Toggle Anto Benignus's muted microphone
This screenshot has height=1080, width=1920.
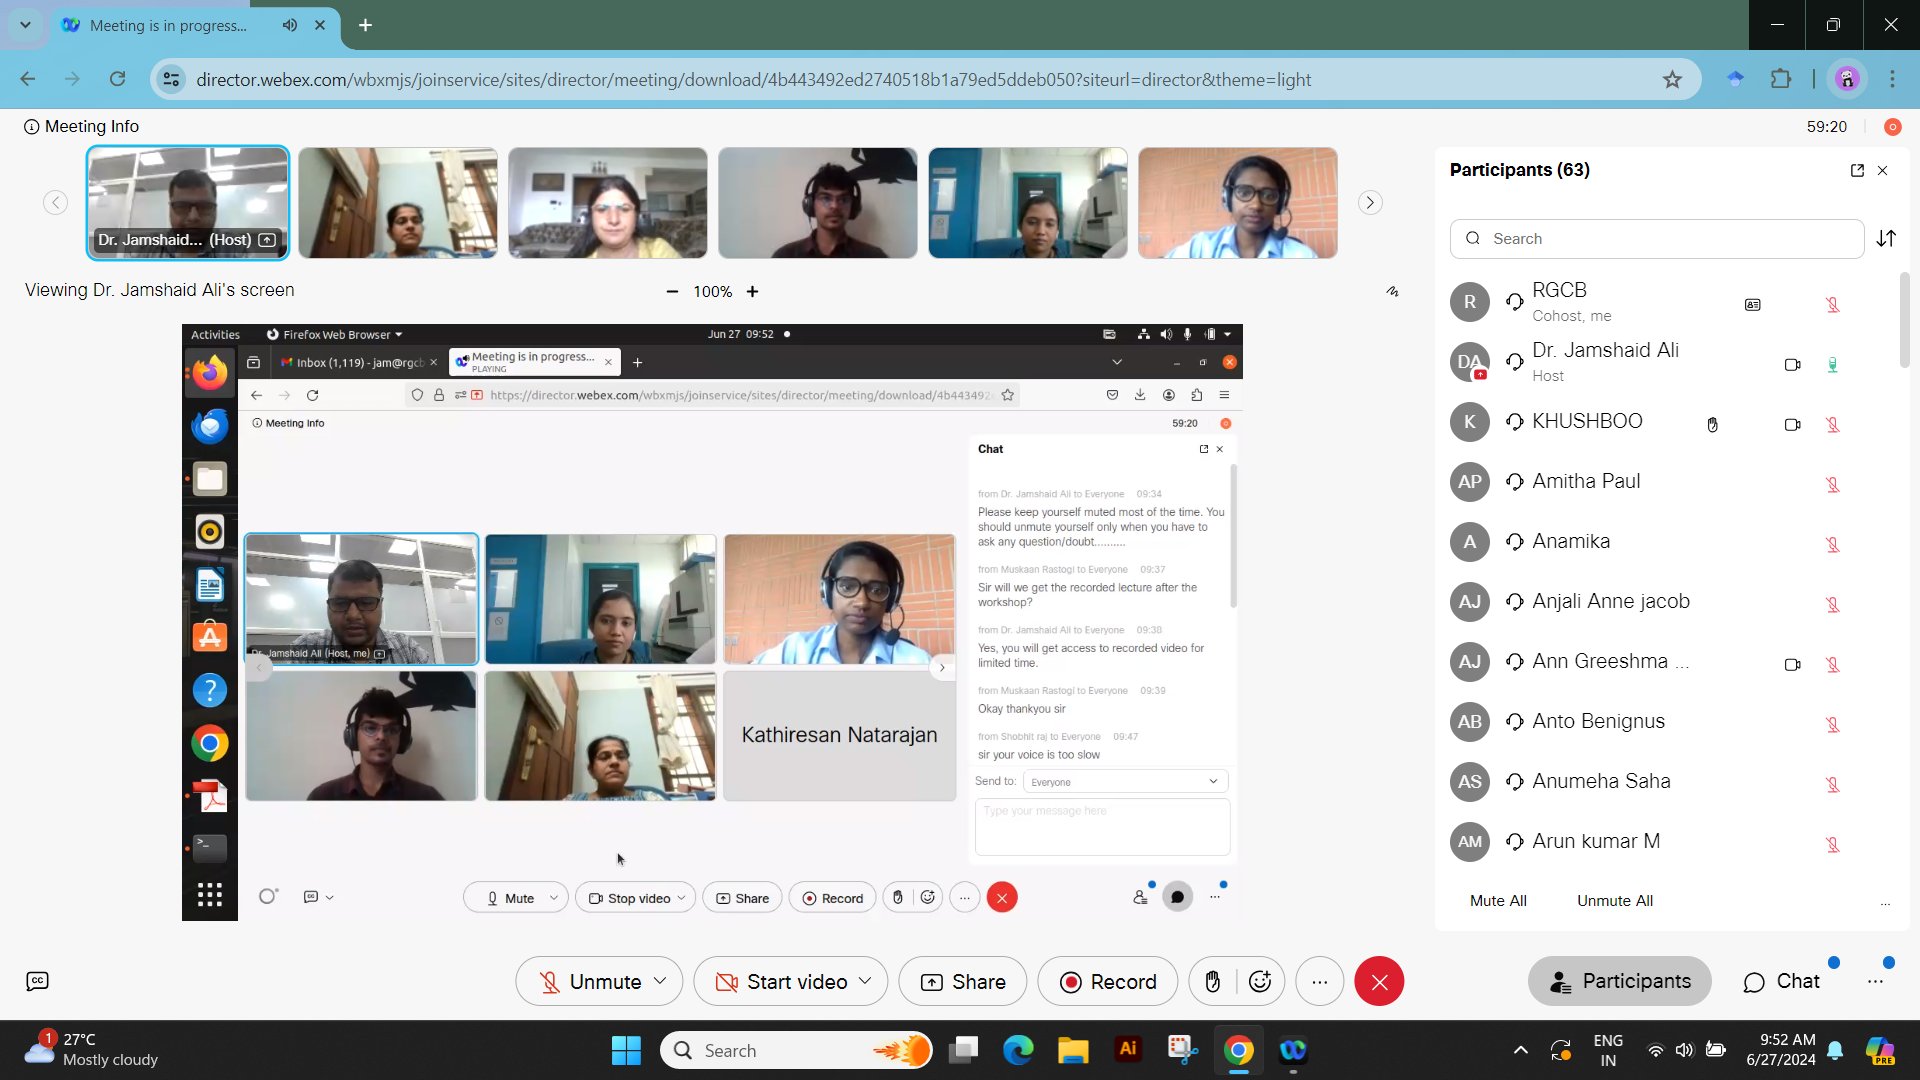click(x=1833, y=724)
